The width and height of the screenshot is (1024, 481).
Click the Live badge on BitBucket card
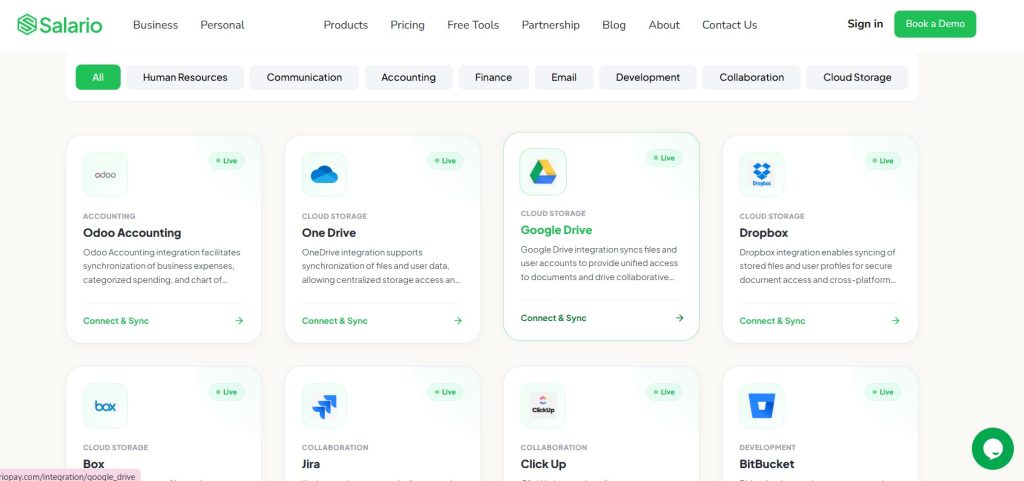click(883, 392)
